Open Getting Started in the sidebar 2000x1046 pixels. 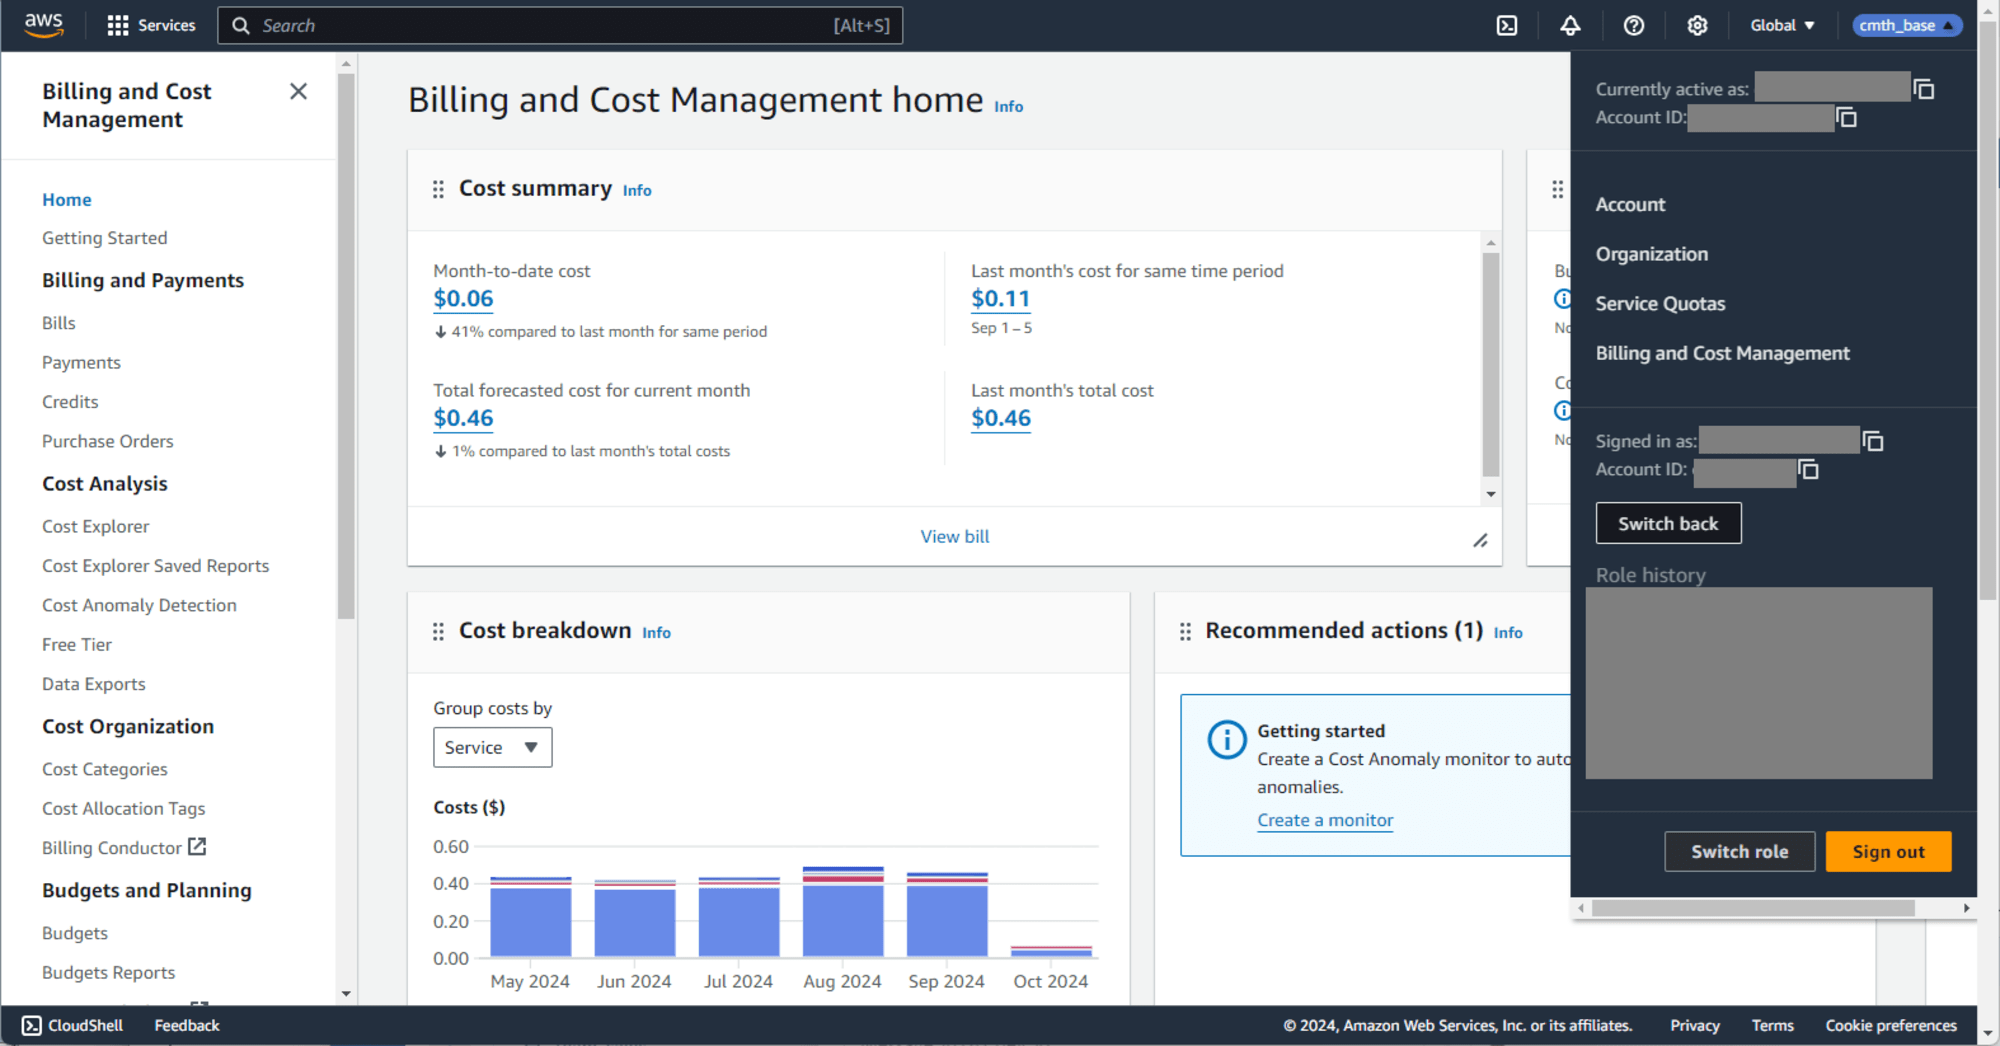tap(105, 238)
